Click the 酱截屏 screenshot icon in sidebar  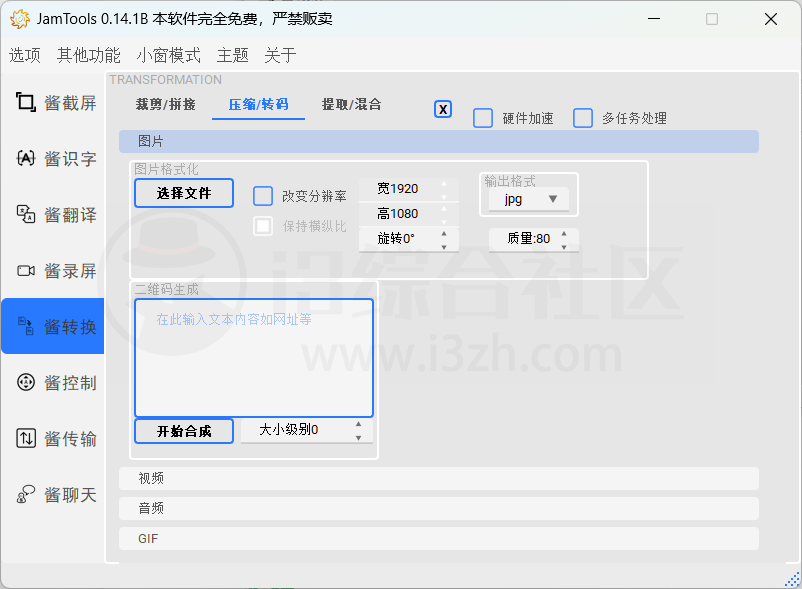point(26,102)
